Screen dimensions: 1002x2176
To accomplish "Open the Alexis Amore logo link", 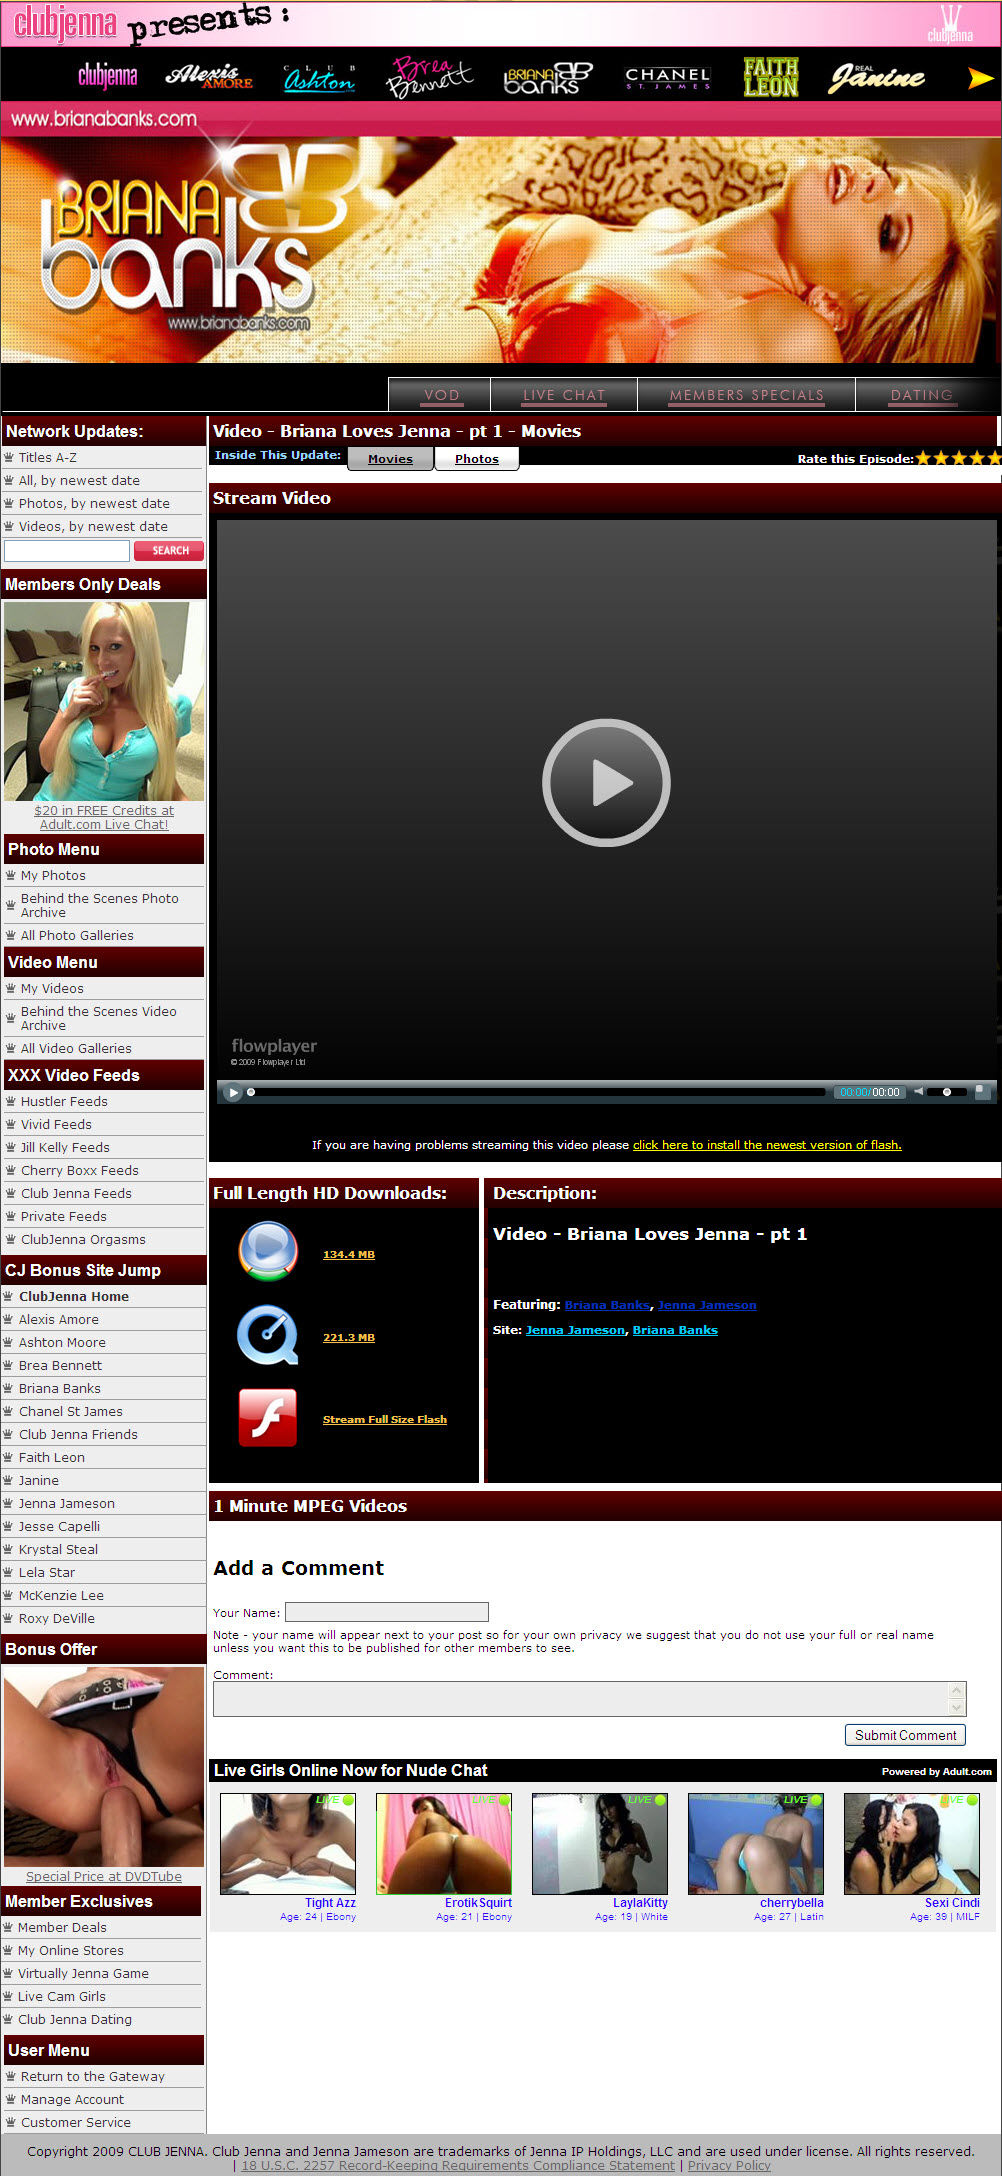I will 209,77.
